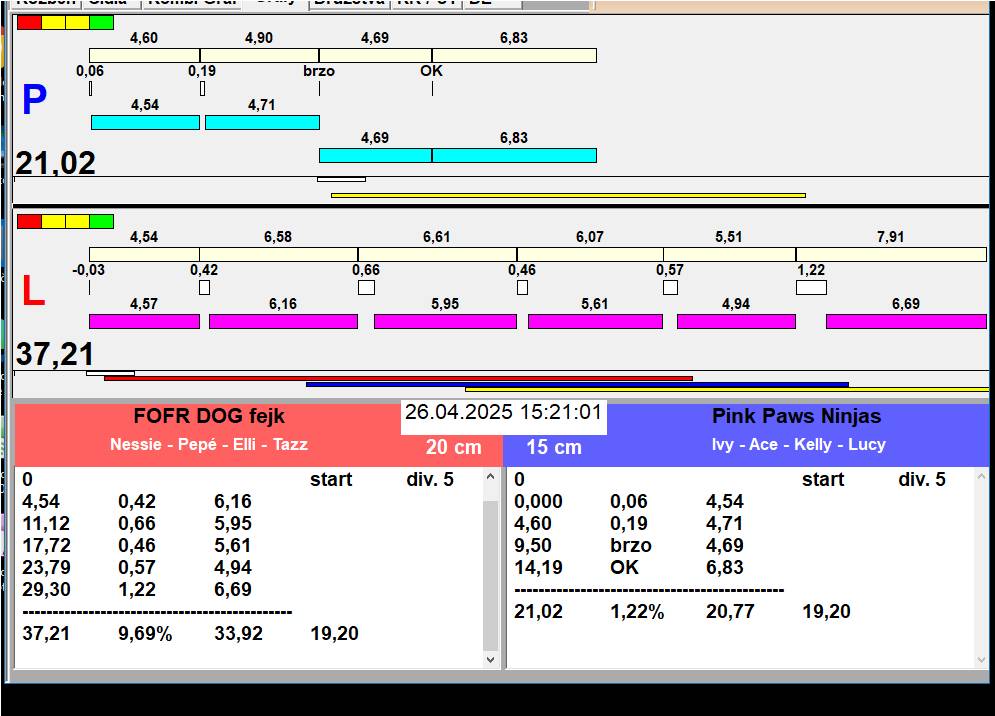The image size is (995, 716).
Task: Select the 0,42 changeover box in lane L
Action: pos(204,288)
